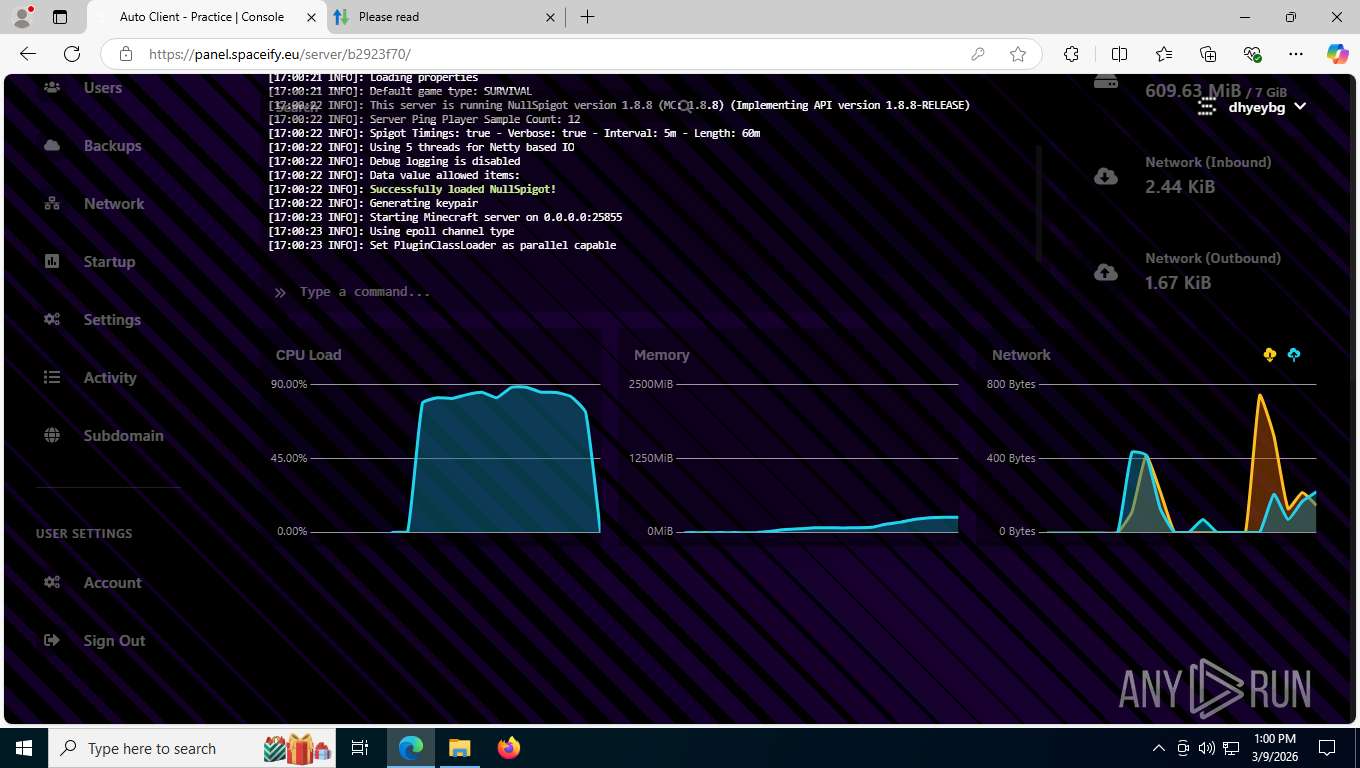Open the Windows Start menu

coord(23,748)
